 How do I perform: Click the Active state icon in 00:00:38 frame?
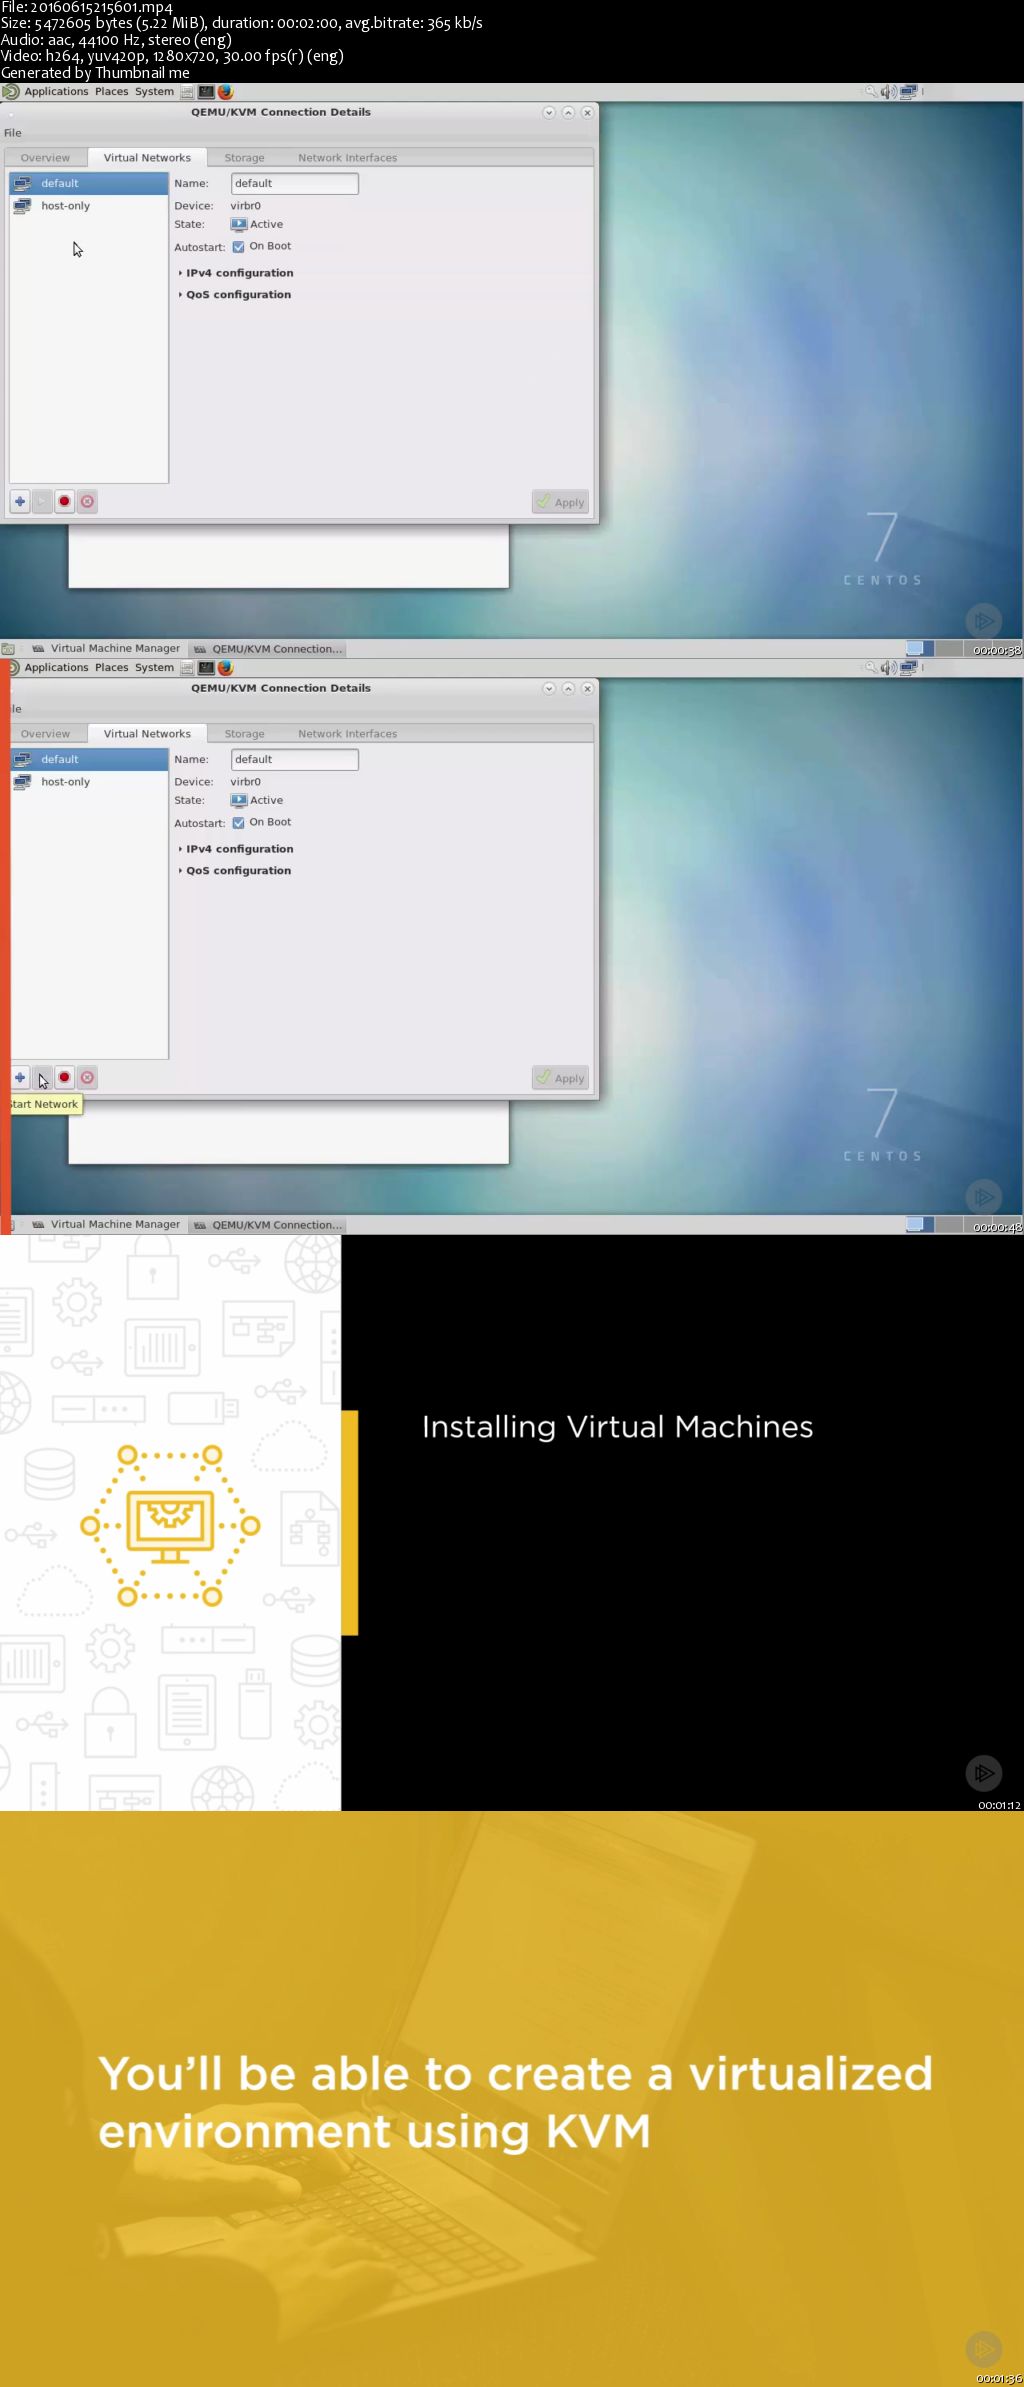click(239, 225)
